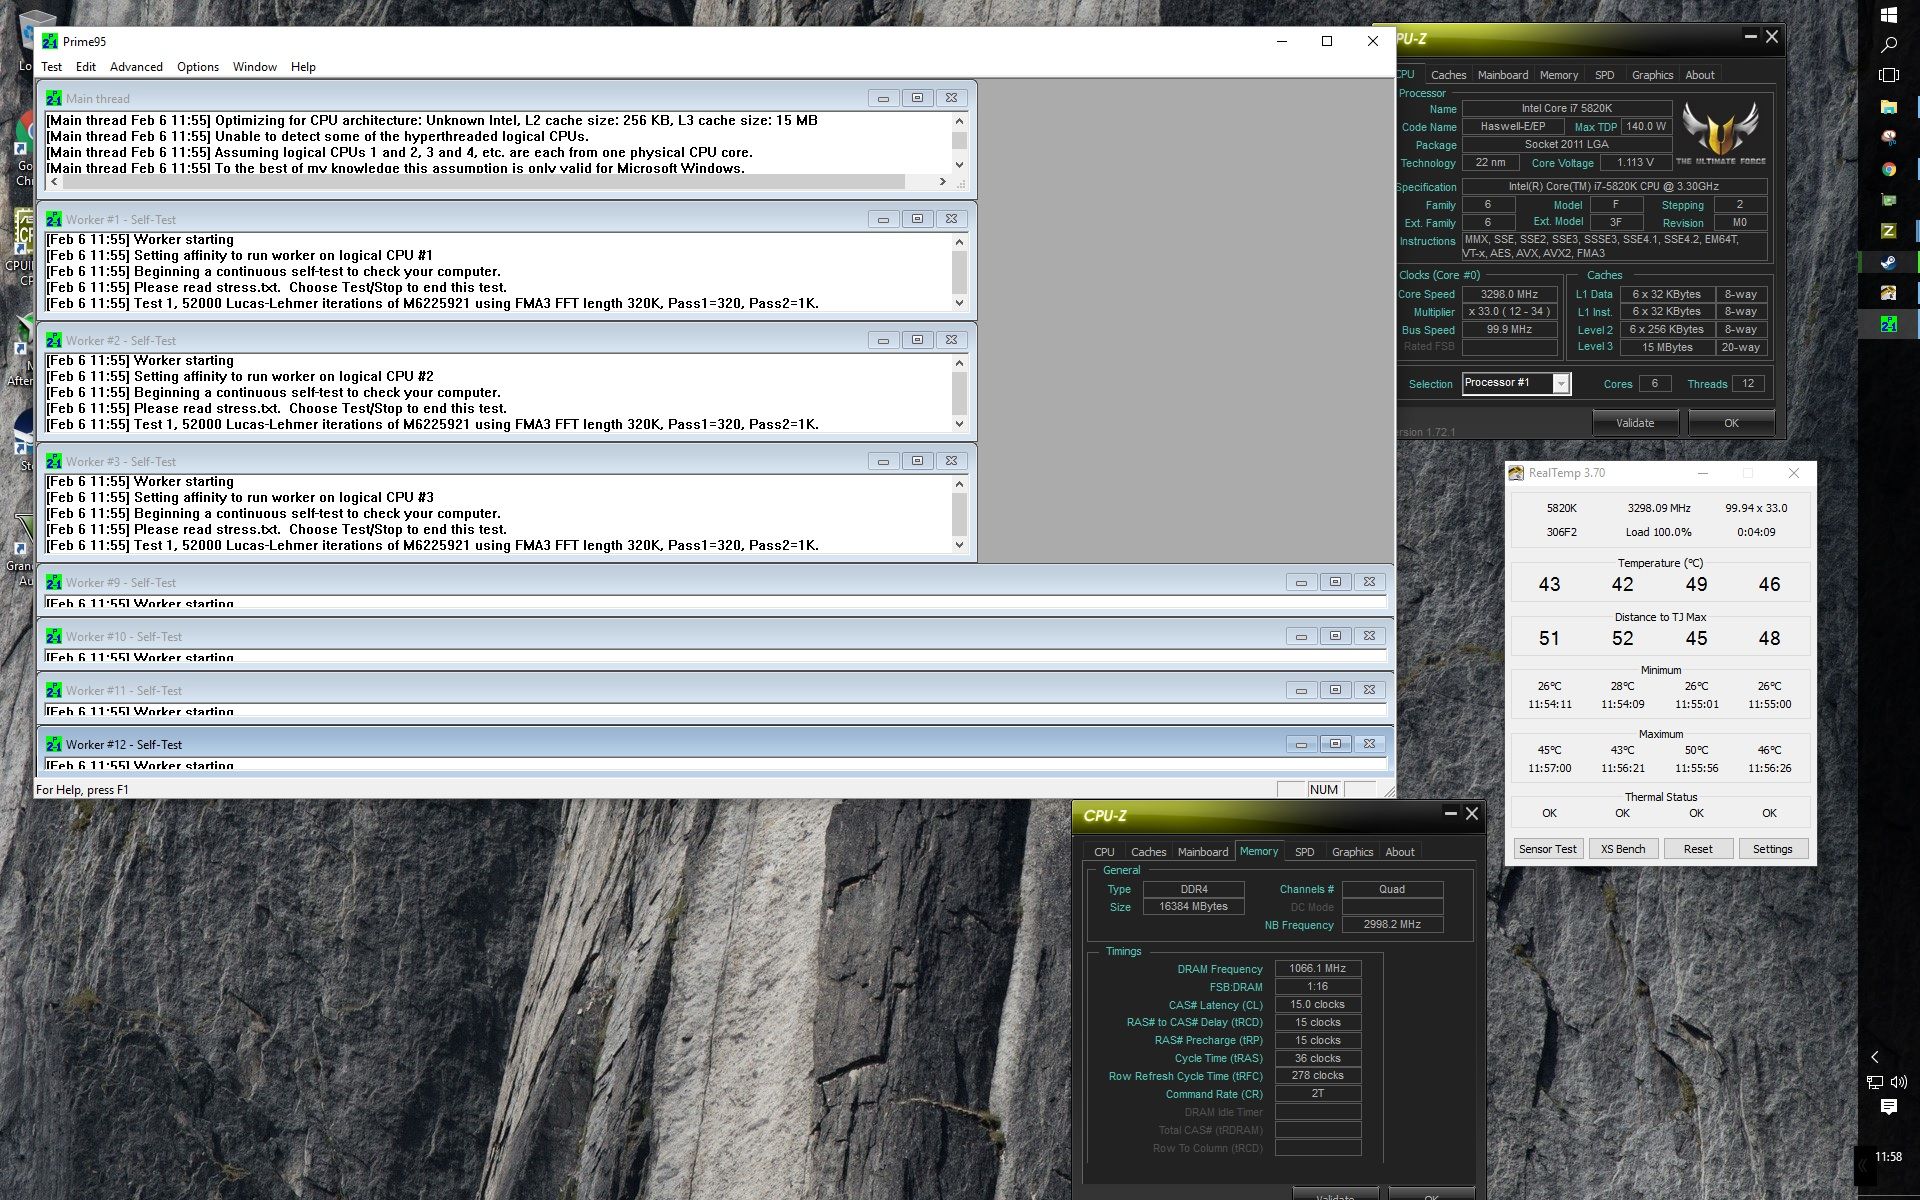Switch to Memory tab in top CPU-Z
Screen dimensions: 1920x1200
pos(1559,75)
